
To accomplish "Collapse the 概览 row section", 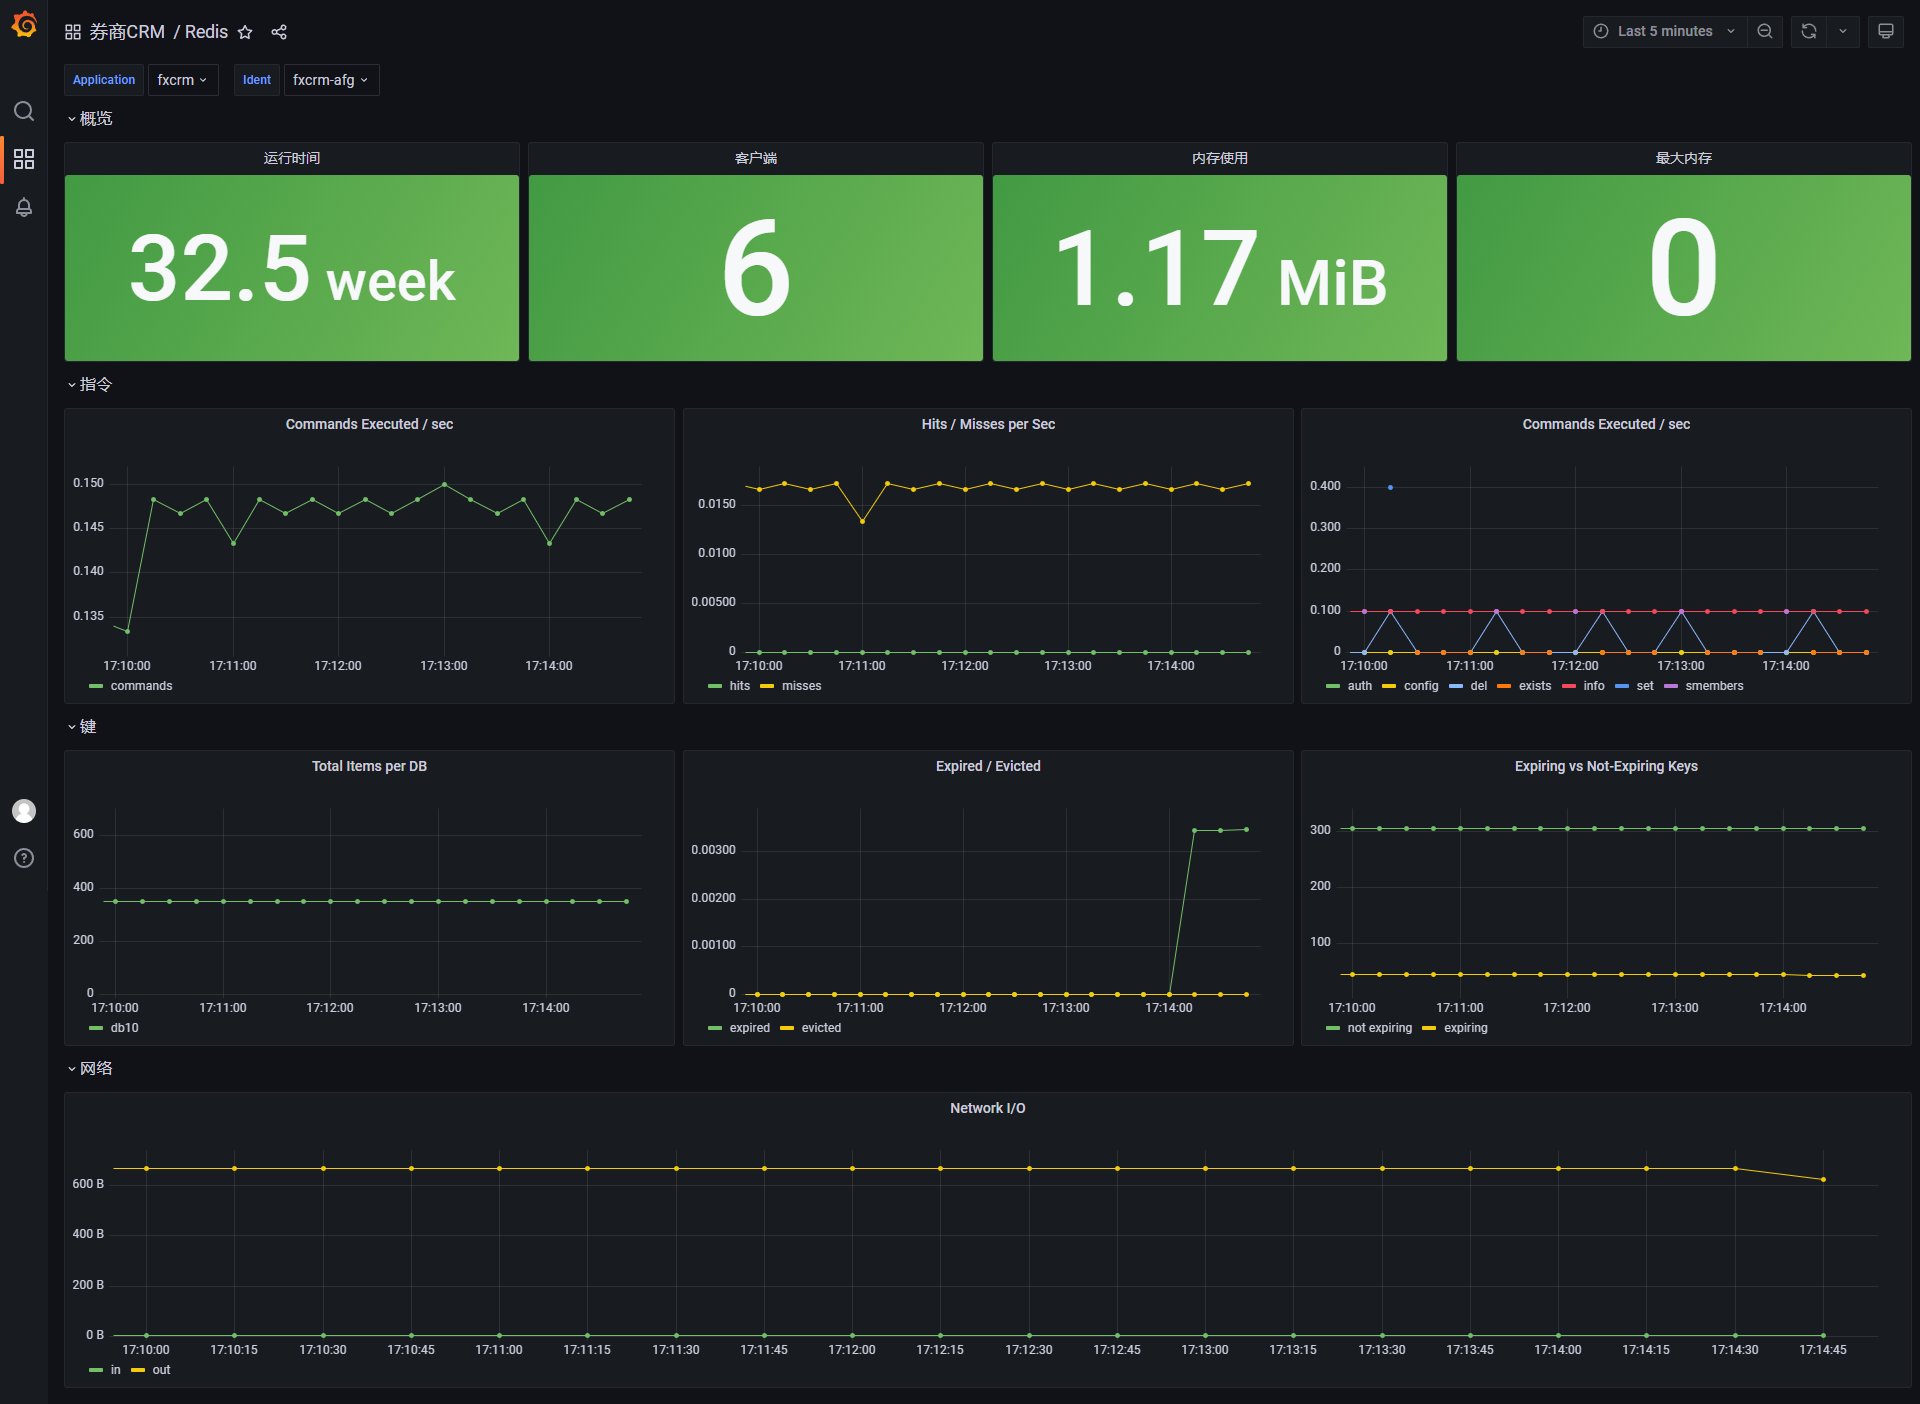I will 95,118.
